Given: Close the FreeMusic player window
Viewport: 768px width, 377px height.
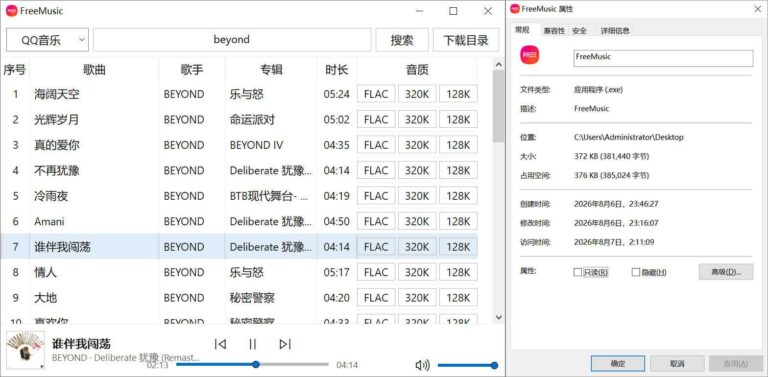Looking at the screenshot, I should (x=488, y=11).
